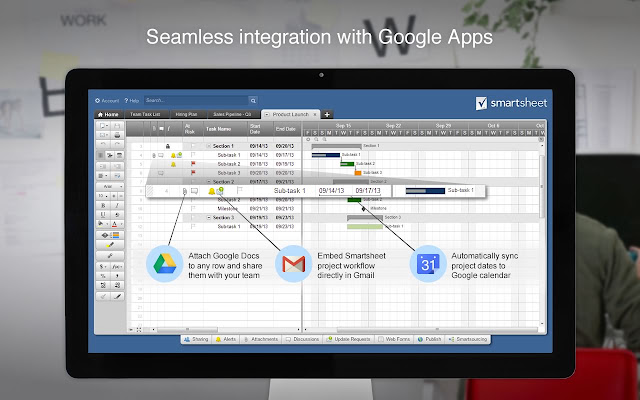The image size is (640, 400).
Task: Clear red At Risk flag on row 6
Action: (193, 173)
